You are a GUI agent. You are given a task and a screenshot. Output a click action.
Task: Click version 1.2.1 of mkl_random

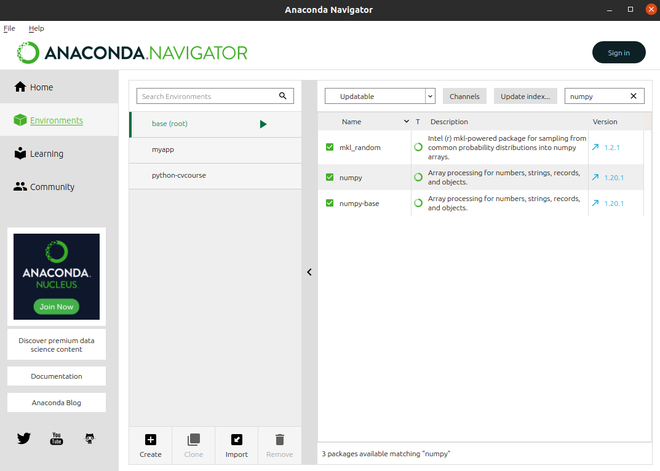click(x=612, y=147)
